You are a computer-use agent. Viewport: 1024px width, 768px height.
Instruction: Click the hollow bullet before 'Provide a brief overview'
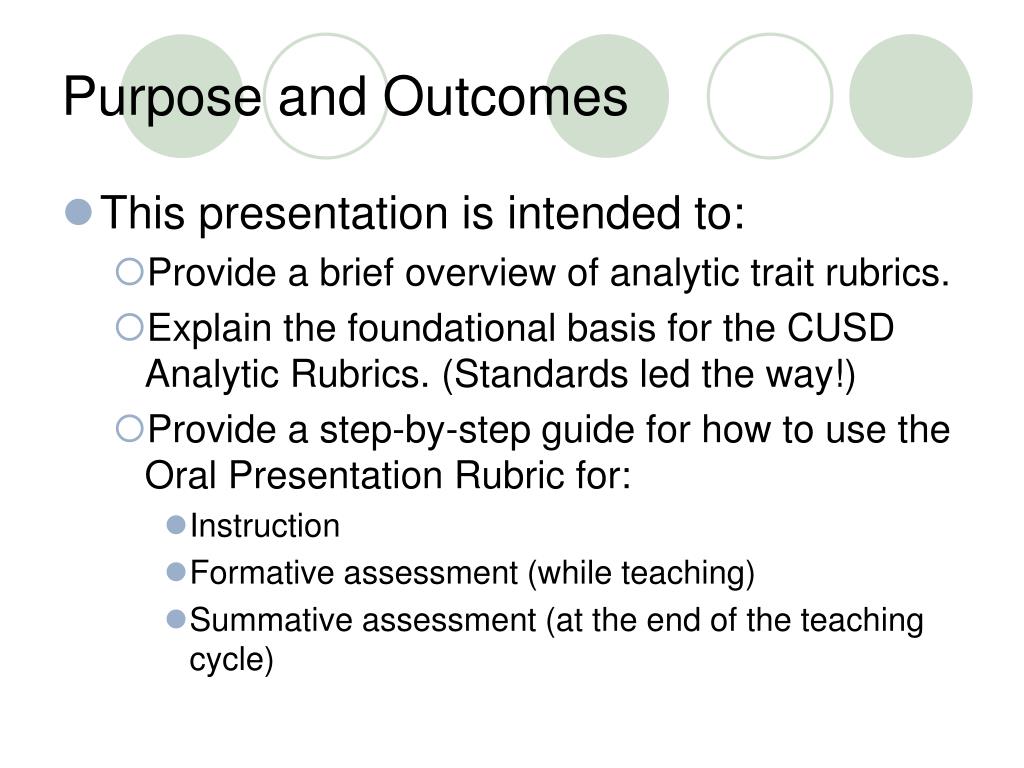129,272
